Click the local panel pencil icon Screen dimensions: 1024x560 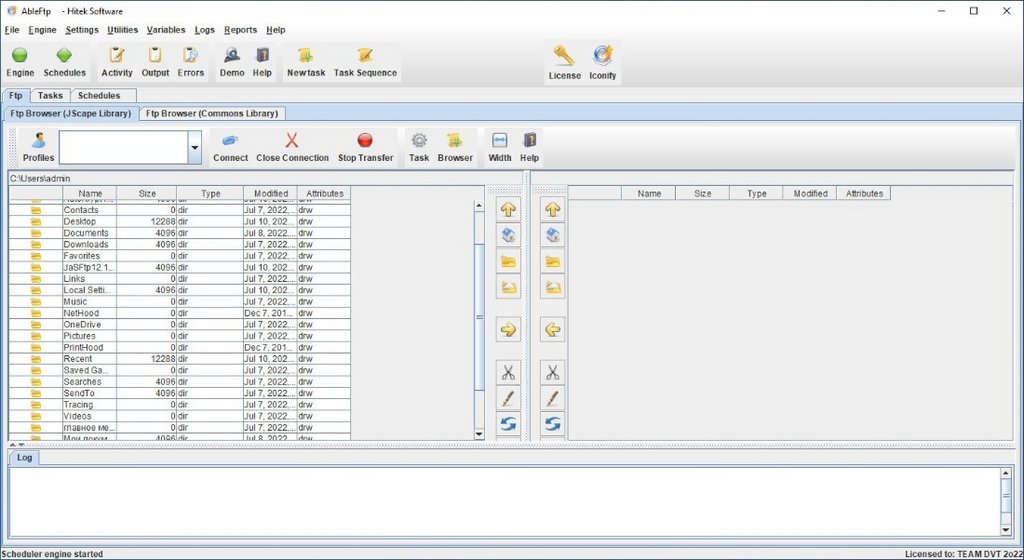point(508,398)
